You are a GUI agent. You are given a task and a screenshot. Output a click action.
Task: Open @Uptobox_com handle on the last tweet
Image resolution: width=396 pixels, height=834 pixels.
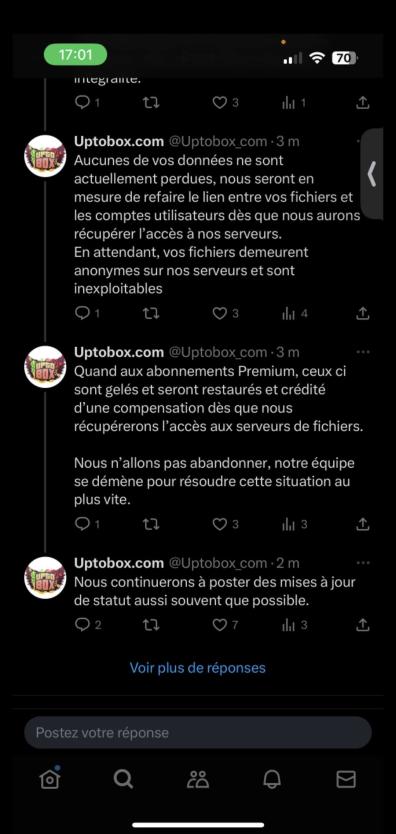(218, 563)
